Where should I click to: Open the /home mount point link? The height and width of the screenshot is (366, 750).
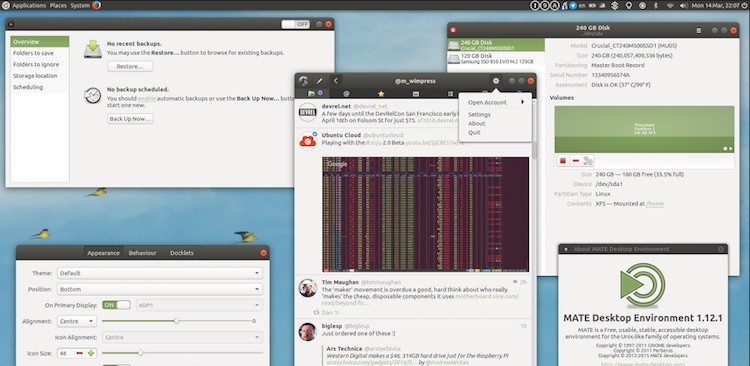[x=655, y=204]
